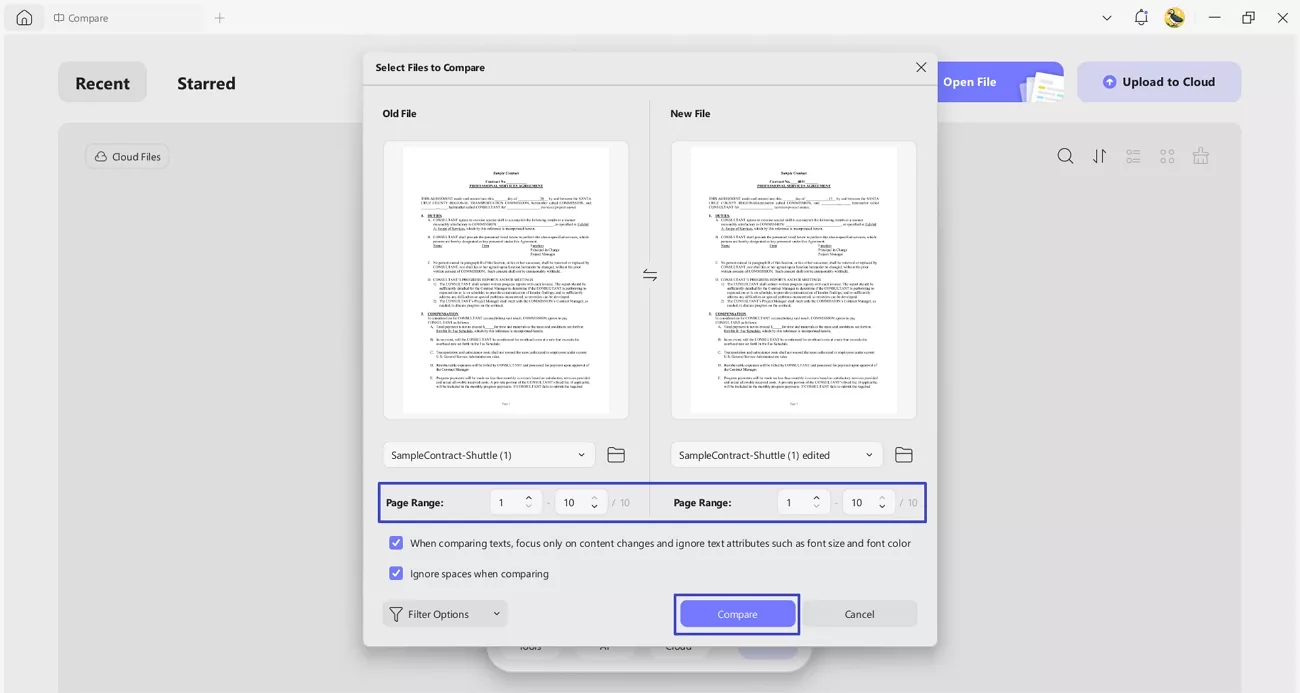
Task: Click the Compare button
Action: (x=737, y=614)
